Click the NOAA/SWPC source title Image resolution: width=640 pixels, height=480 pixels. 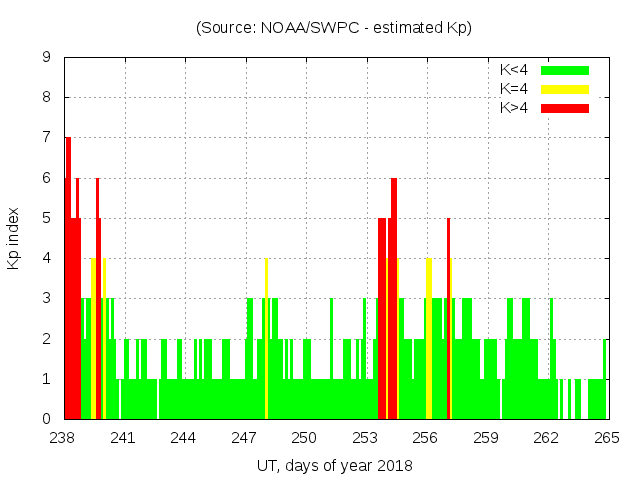coord(334,28)
